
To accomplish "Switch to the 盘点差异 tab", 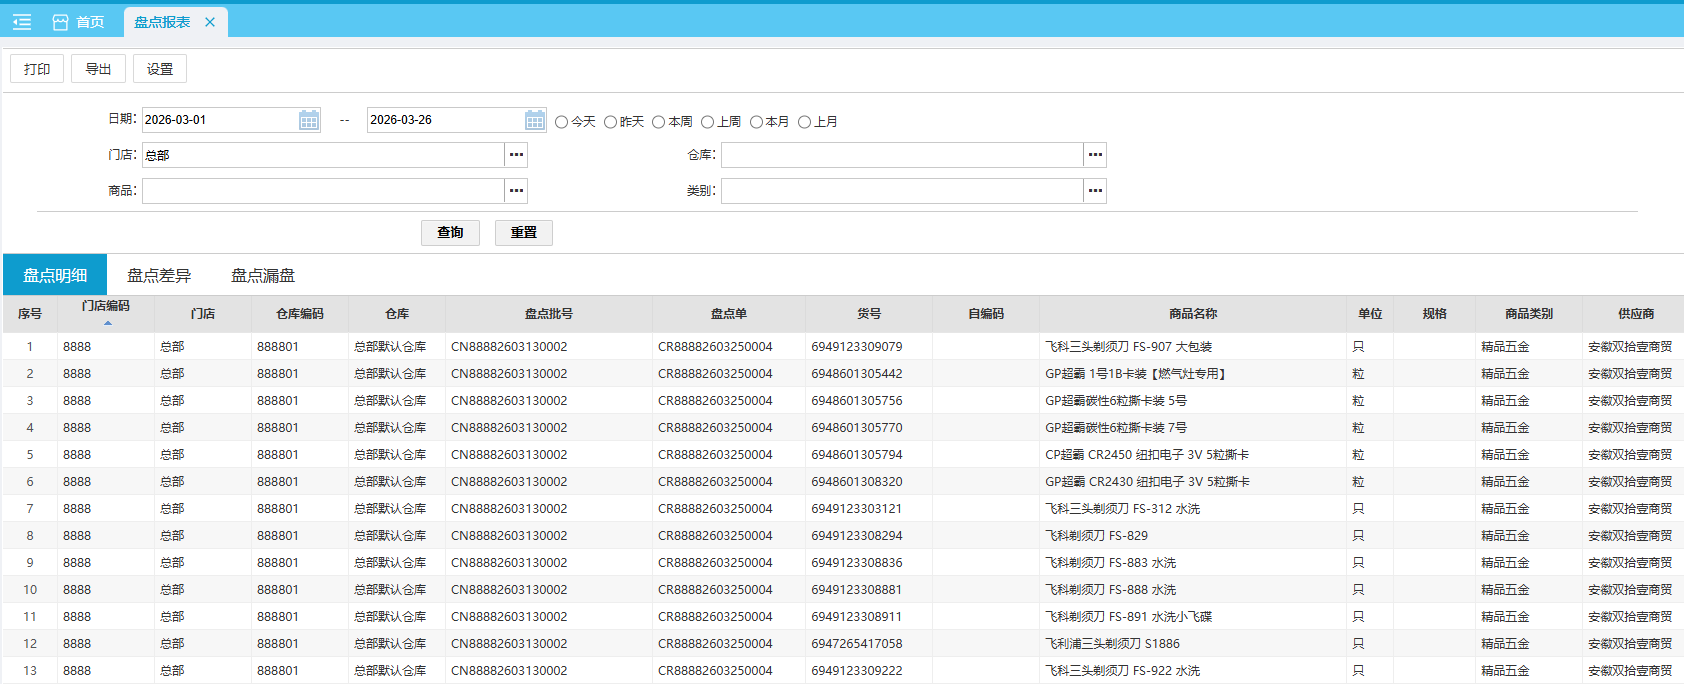I will (159, 275).
